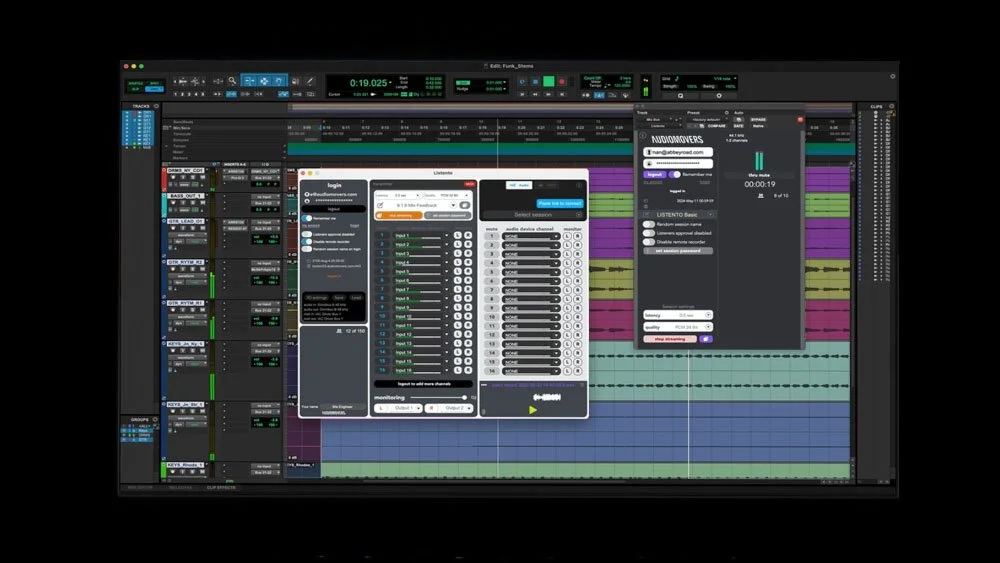Open the CLIP EFFECTS tab at bottom
This screenshot has width=1000, height=563.
tap(221, 488)
